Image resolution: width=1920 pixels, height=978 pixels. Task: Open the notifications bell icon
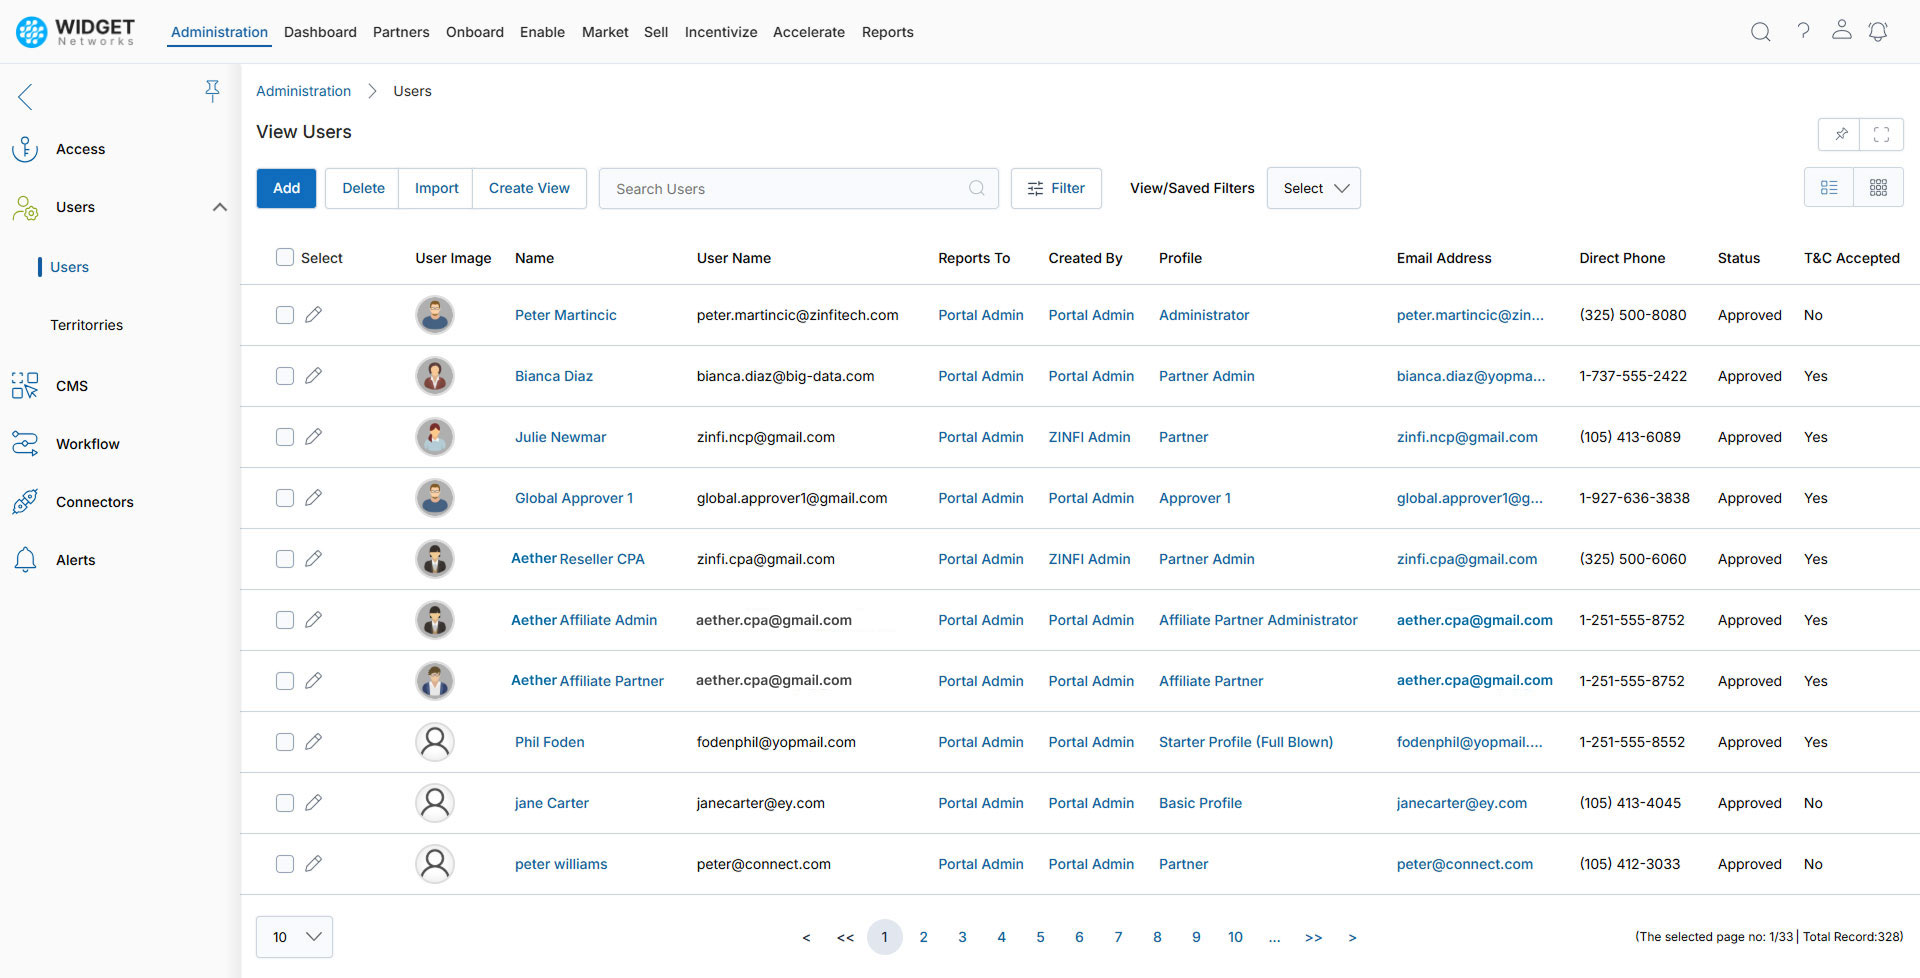tap(1878, 31)
